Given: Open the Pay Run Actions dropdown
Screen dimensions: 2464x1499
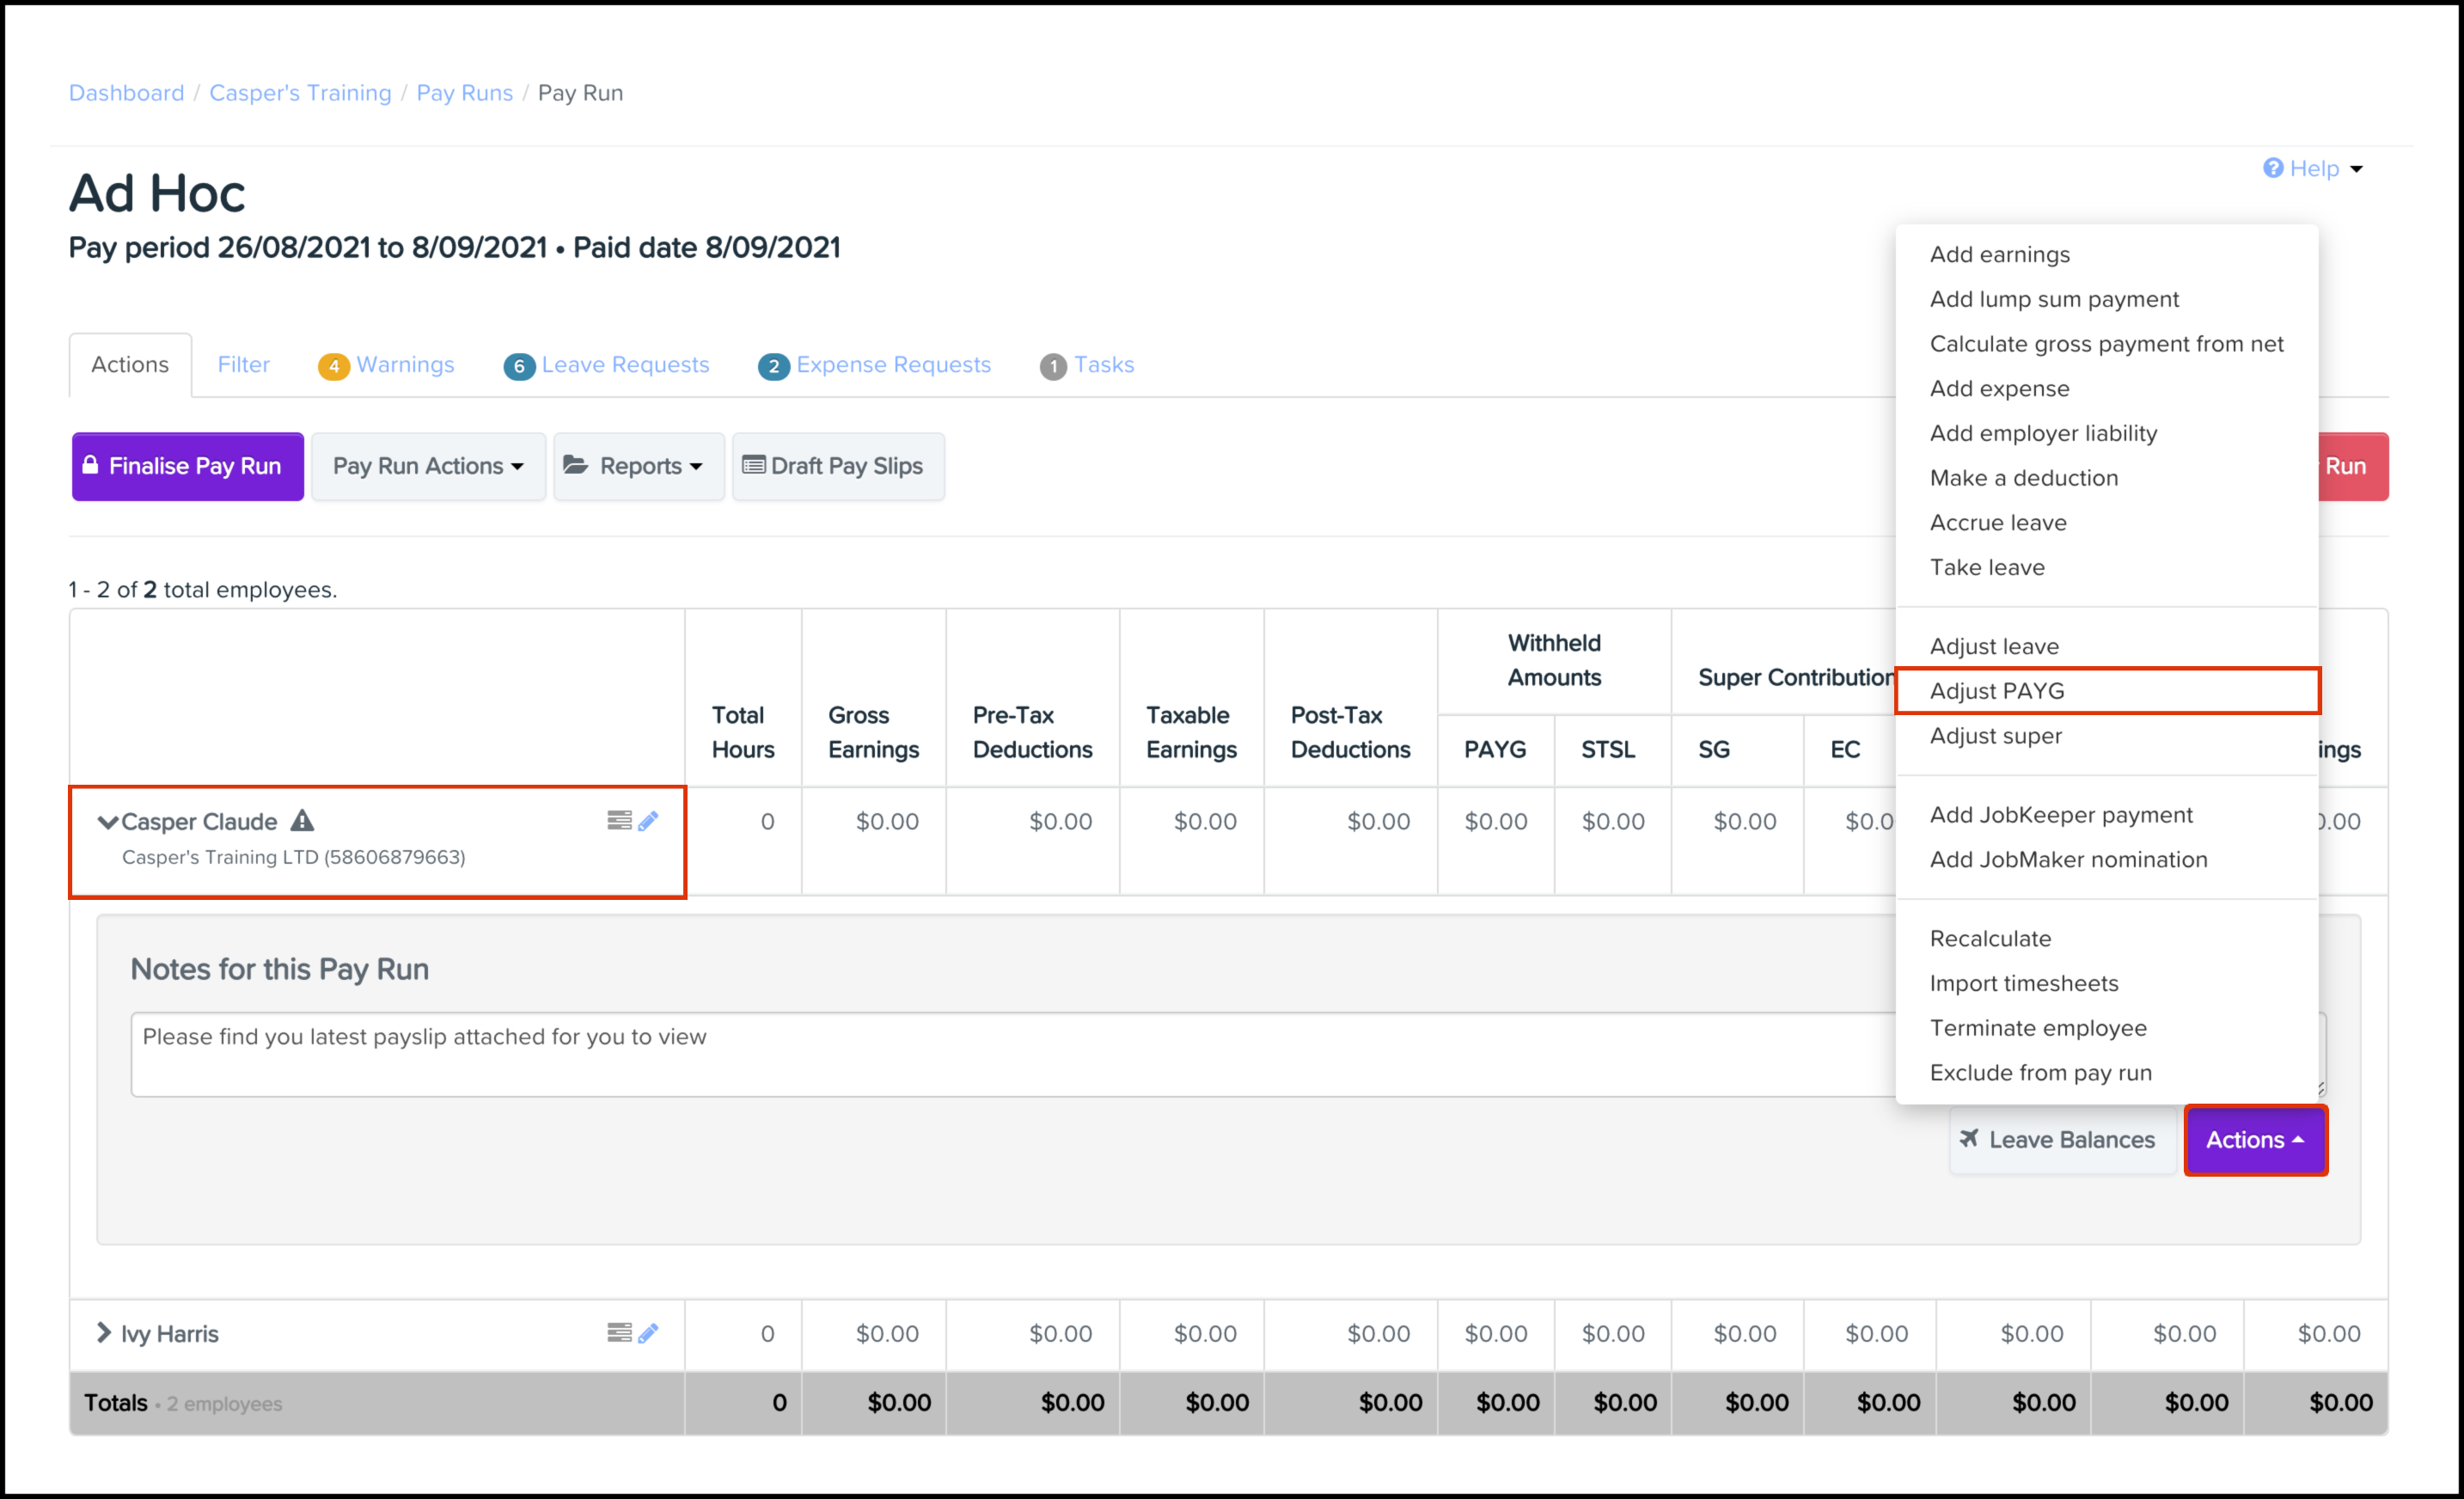Looking at the screenshot, I should [x=428, y=466].
